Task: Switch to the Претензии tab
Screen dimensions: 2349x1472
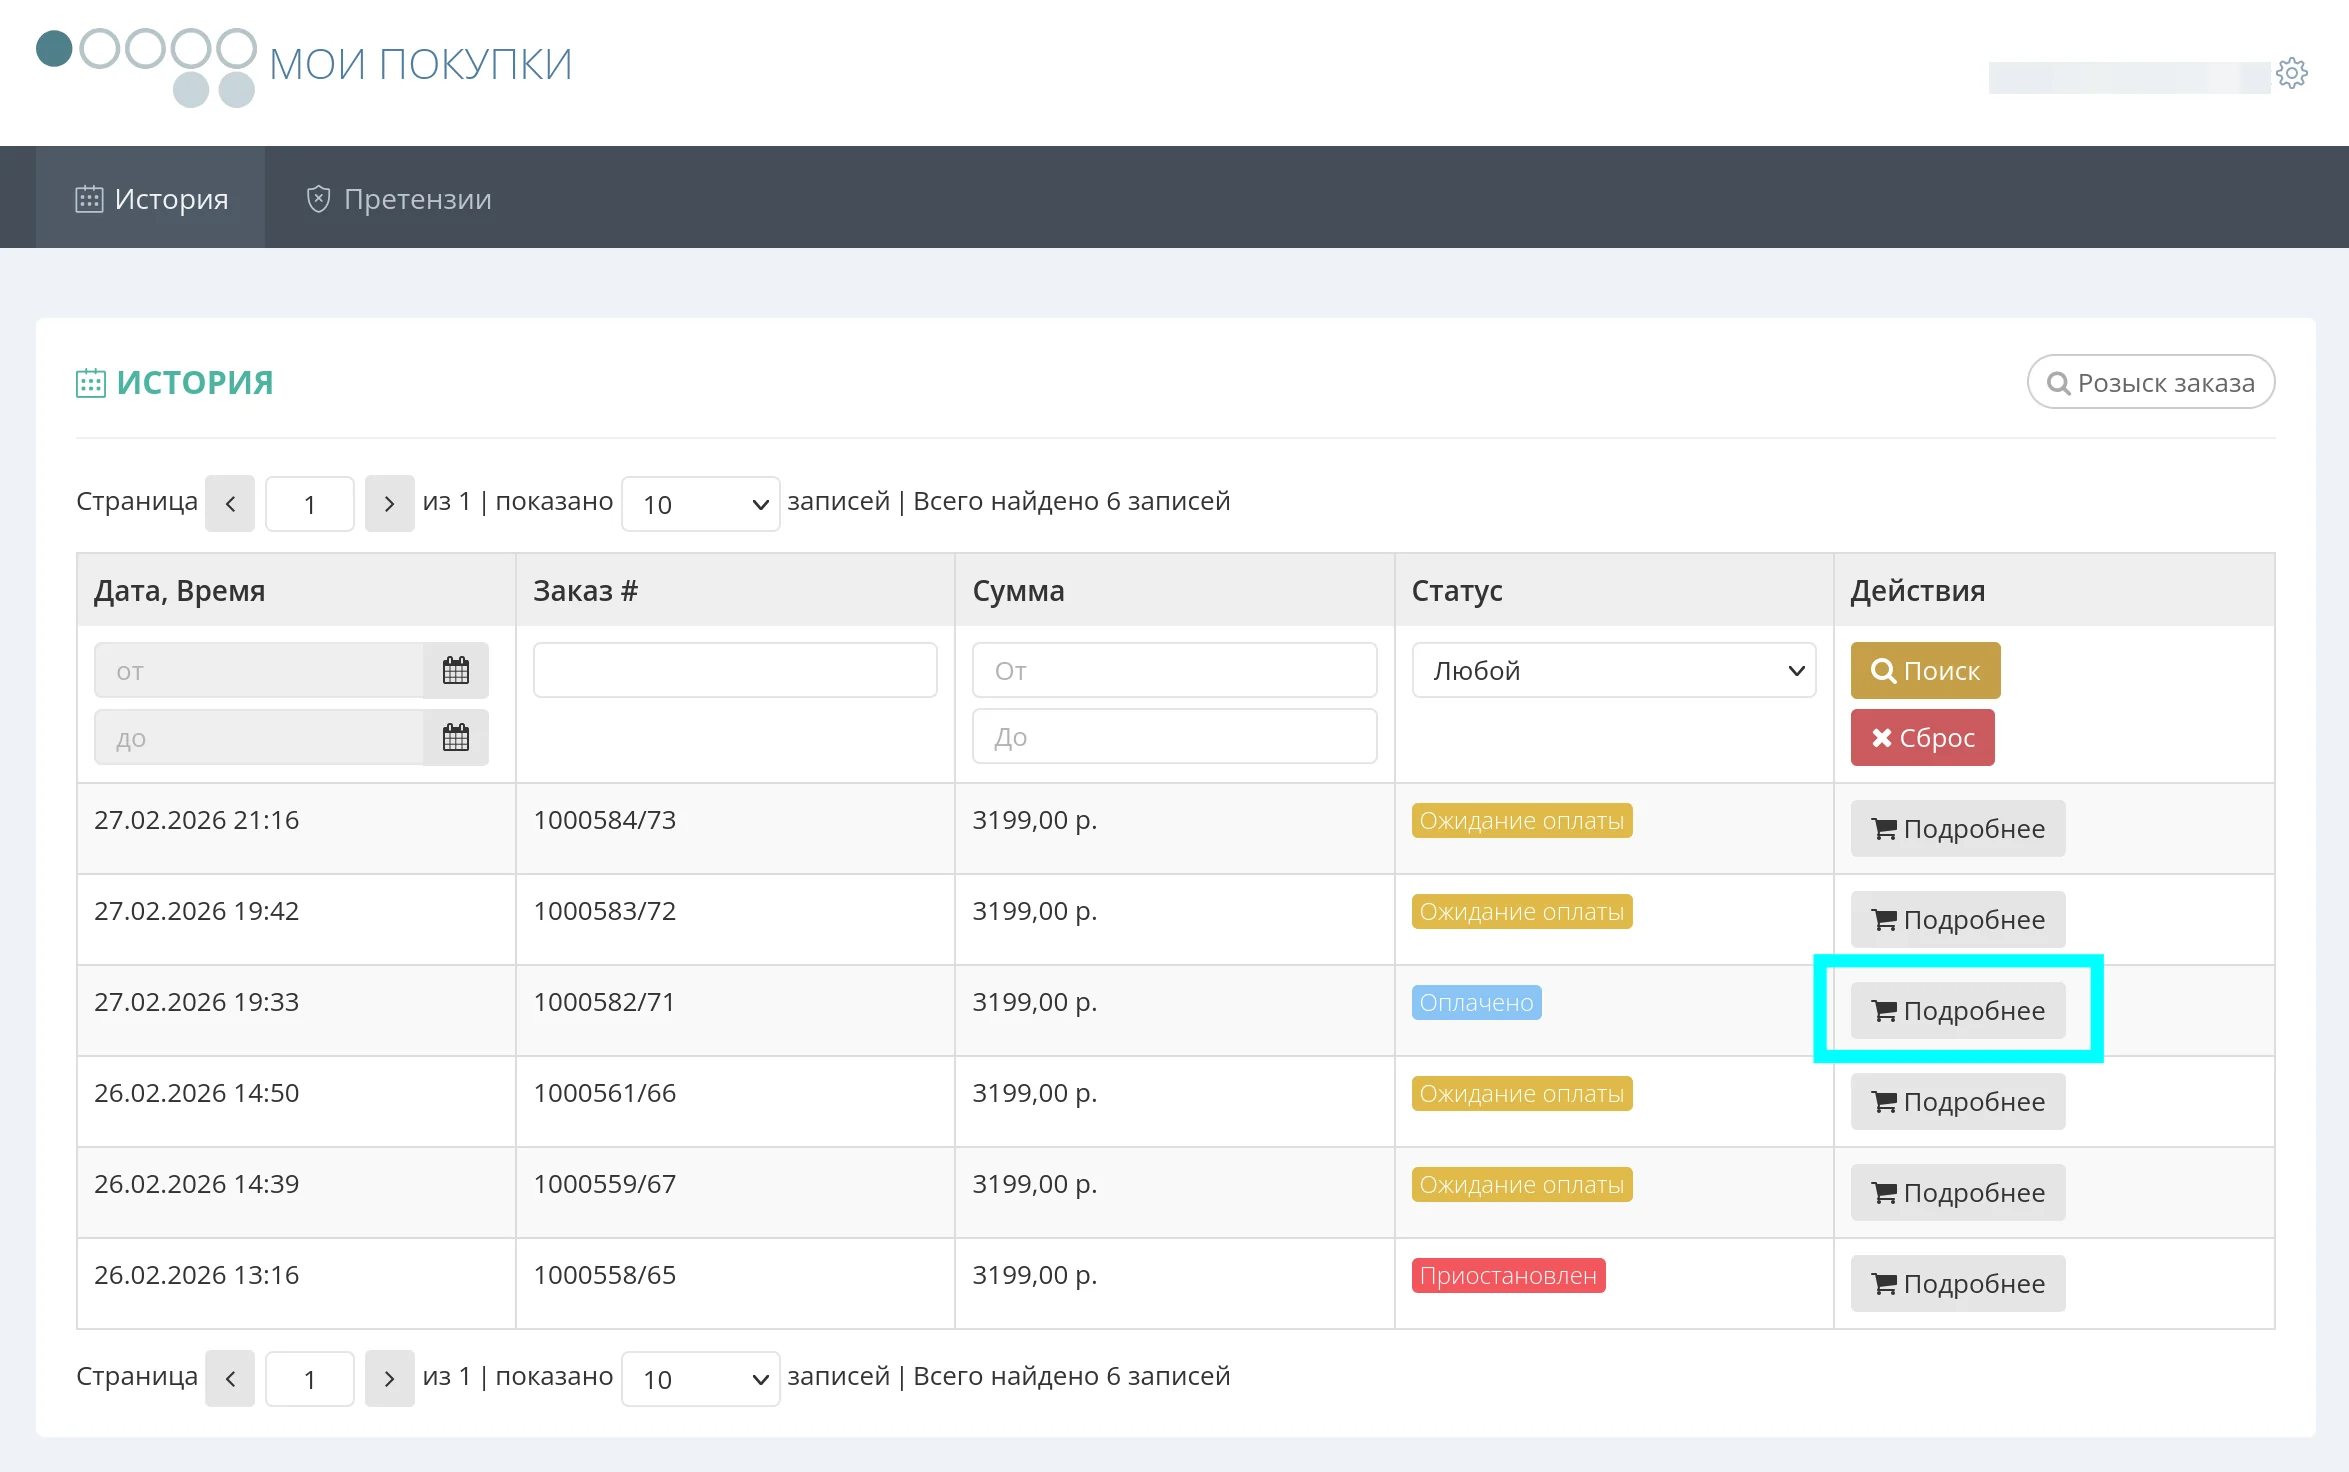Action: point(399,199)
